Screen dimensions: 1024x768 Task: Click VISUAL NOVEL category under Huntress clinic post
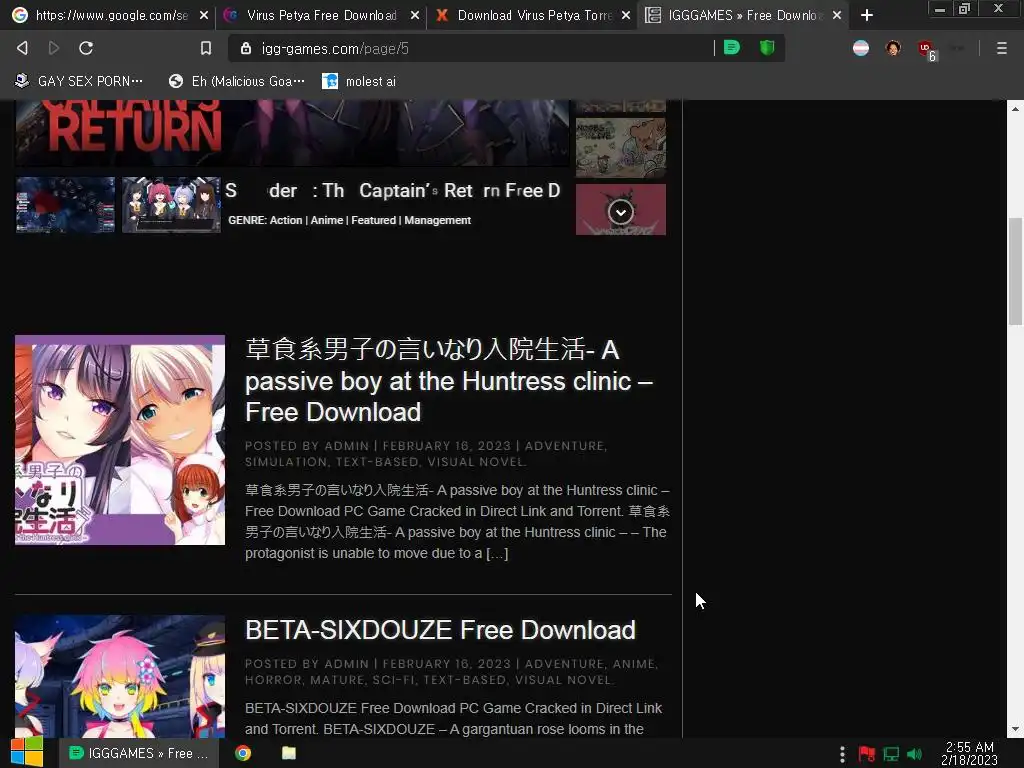pos(475,462)
